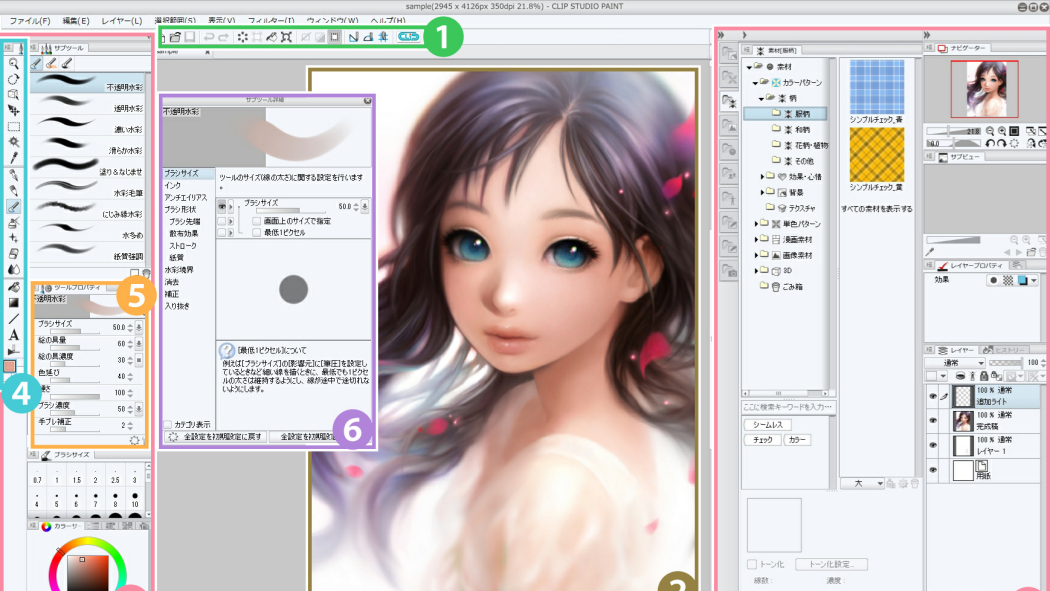Collapse the 柄 folder
Viewport: 1050px width, 591px height.
761,98
